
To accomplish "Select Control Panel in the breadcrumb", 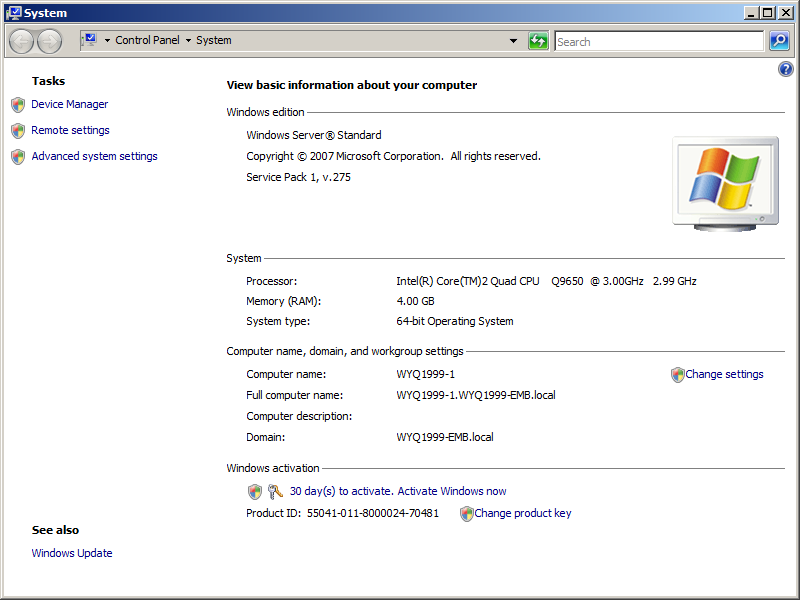I will tap(147, 41).
